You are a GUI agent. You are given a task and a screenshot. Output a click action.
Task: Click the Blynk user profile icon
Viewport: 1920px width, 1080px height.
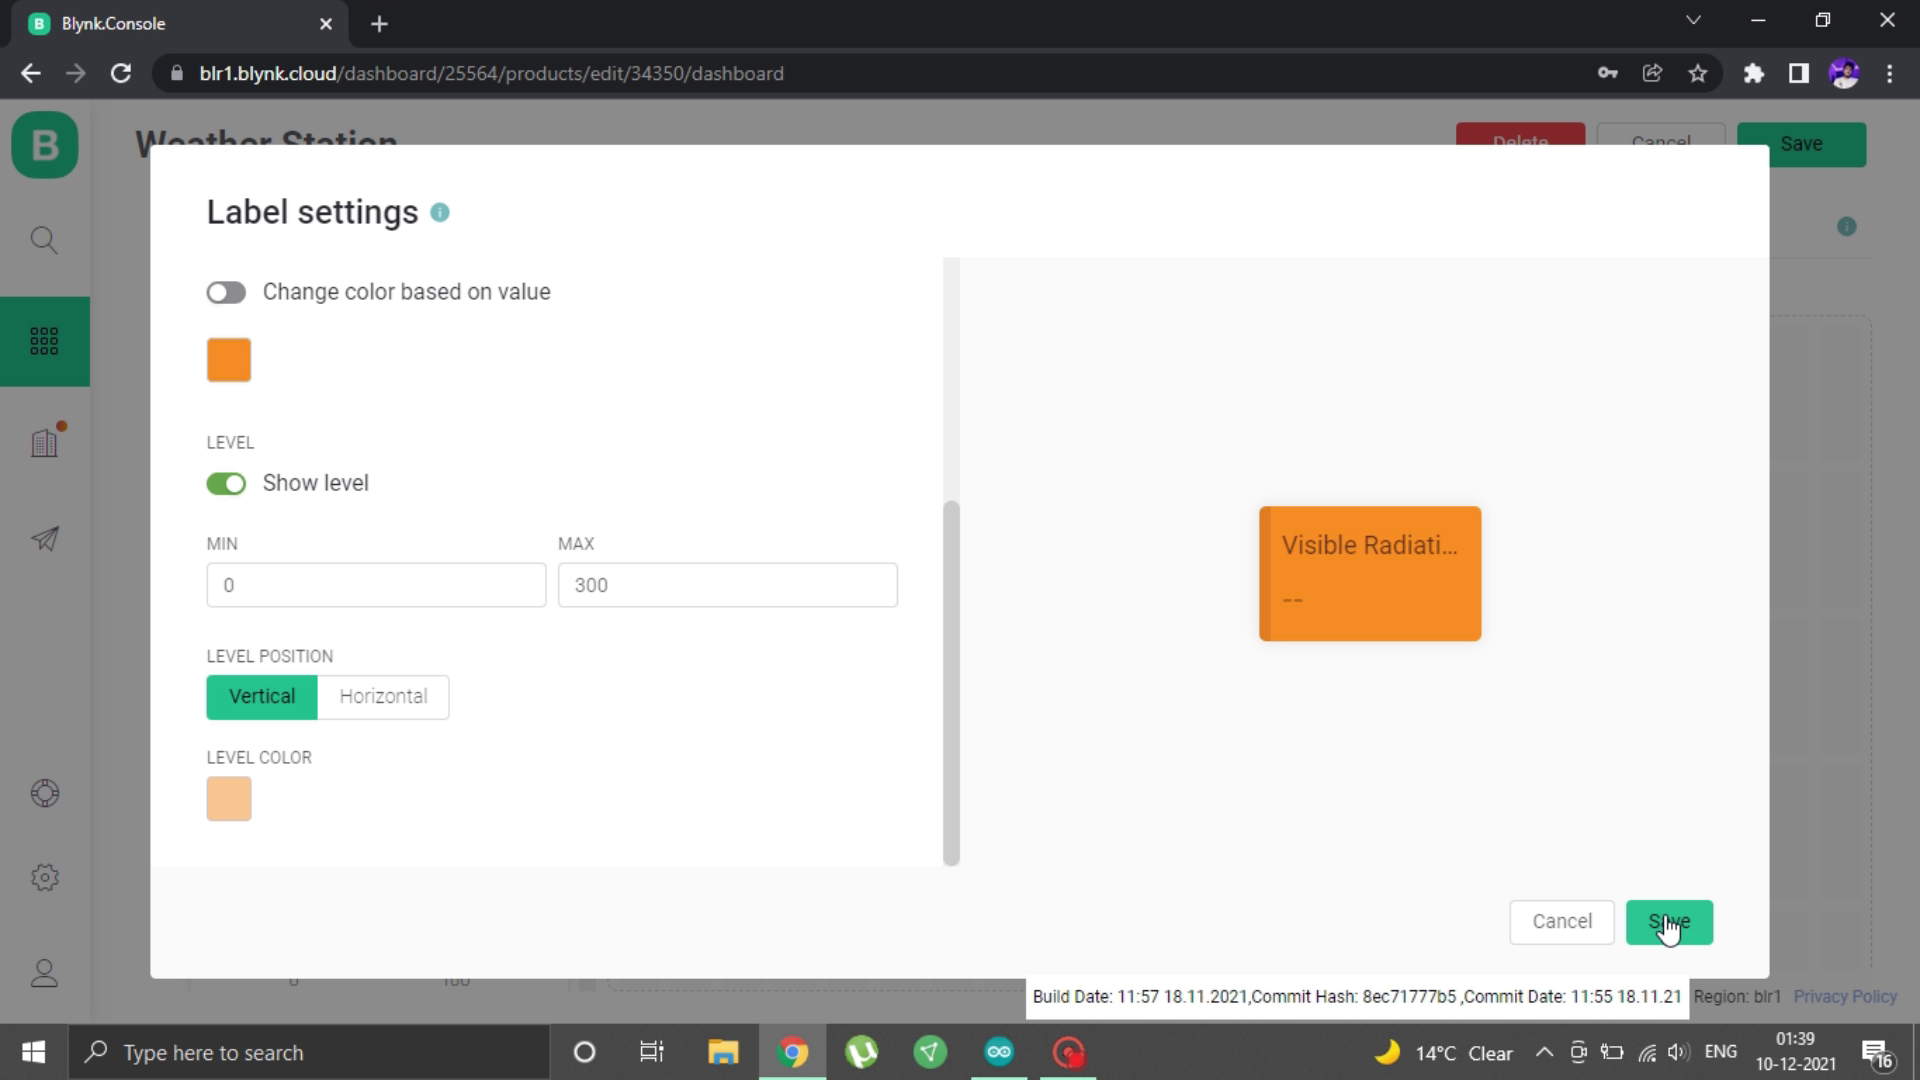(x=45, y=973)
